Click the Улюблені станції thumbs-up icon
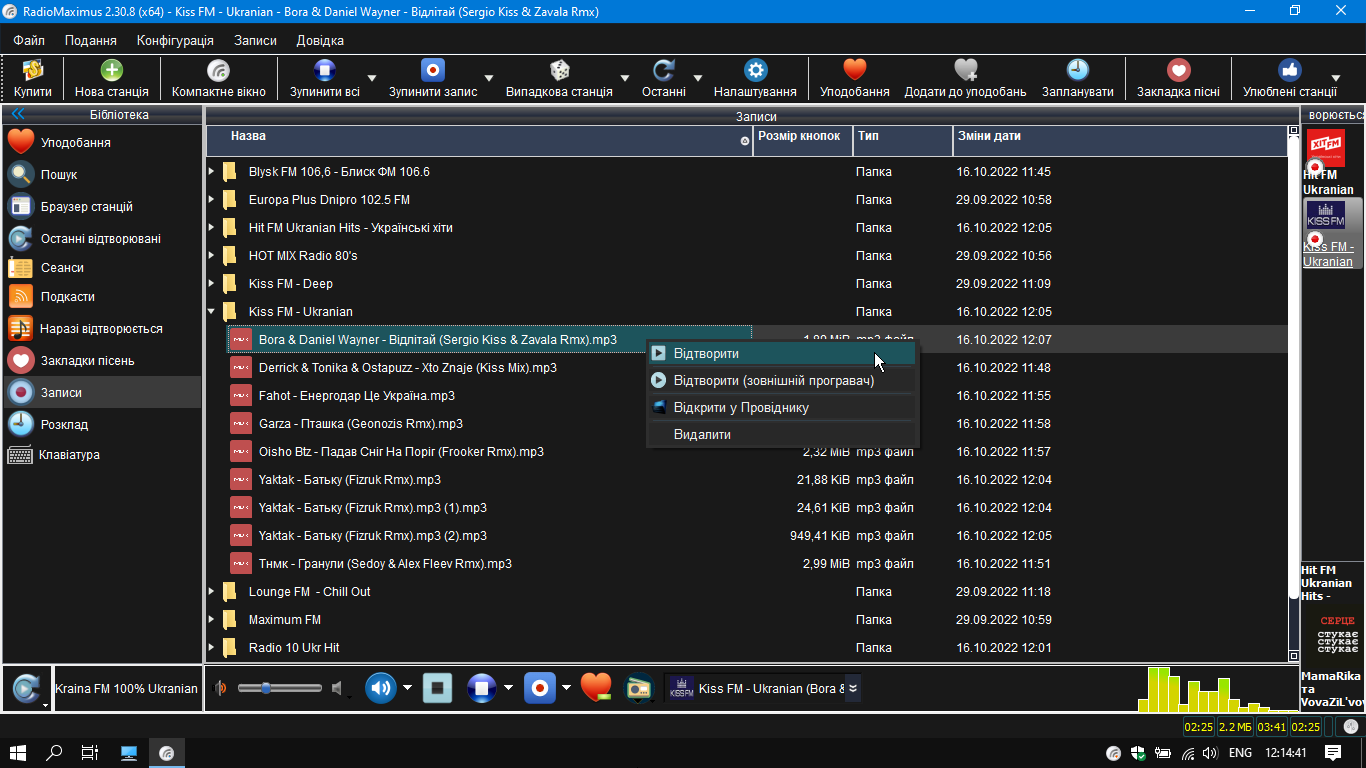Viewport: 1366px width, 768px height. pyautogui.click(x=1289, y=71)
